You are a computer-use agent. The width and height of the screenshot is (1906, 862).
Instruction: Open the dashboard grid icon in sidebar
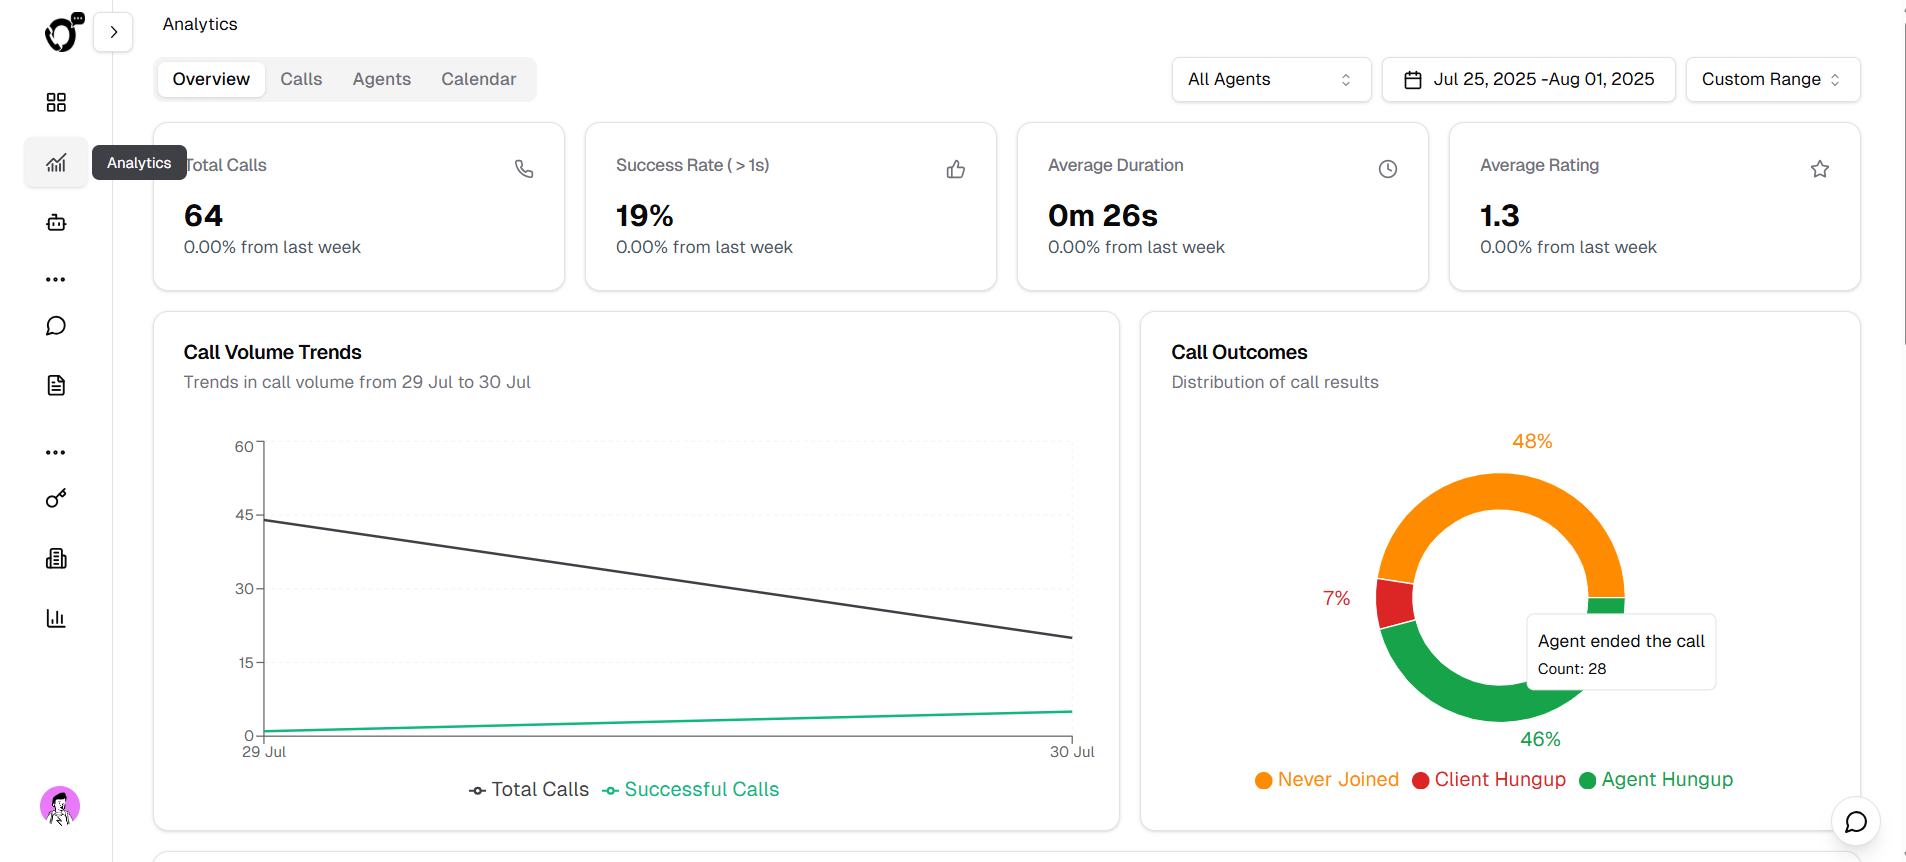[56, 102]
